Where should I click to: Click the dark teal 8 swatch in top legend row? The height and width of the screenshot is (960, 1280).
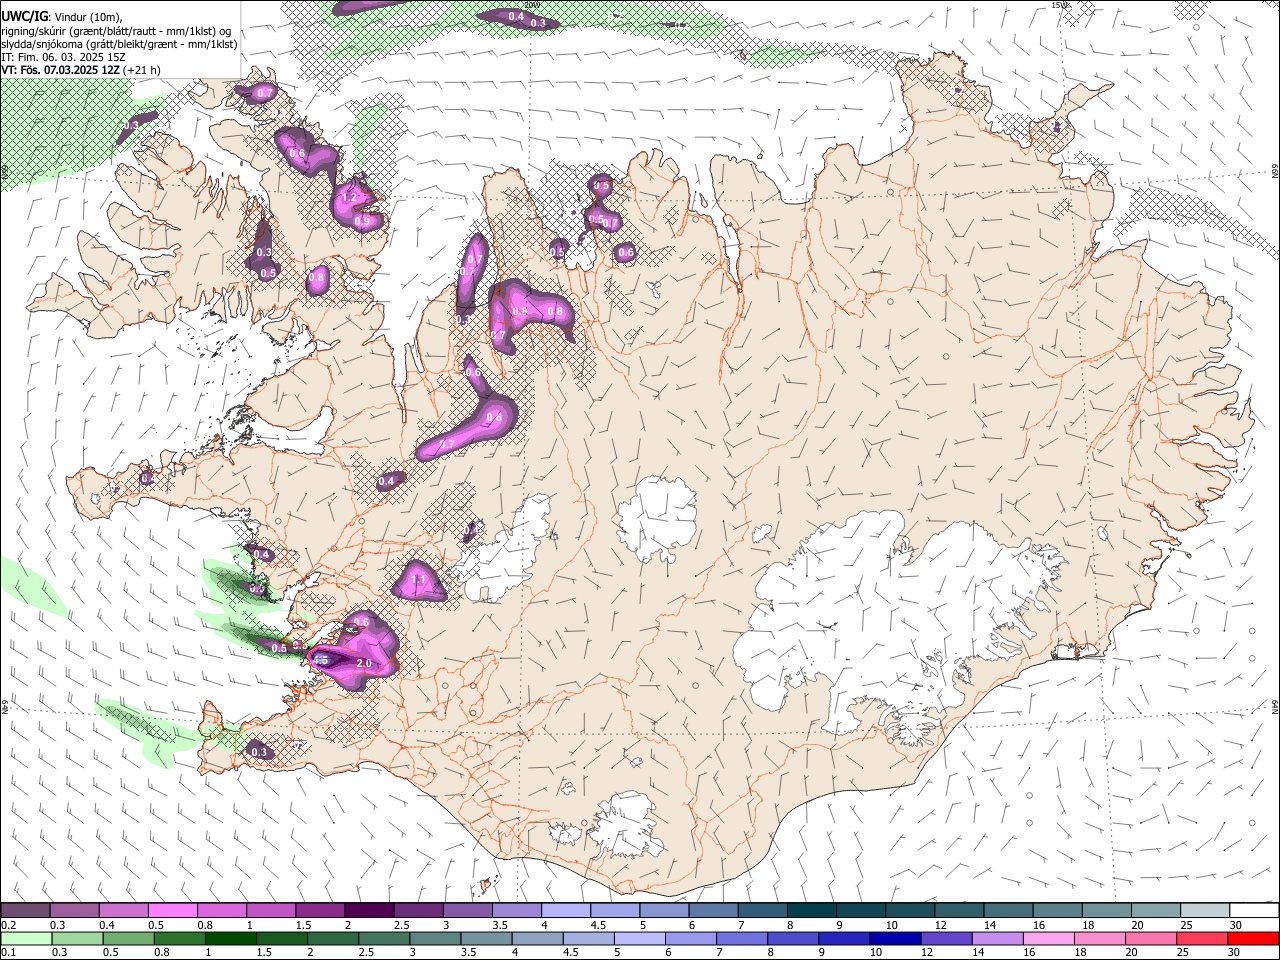(x=812, y=911)
